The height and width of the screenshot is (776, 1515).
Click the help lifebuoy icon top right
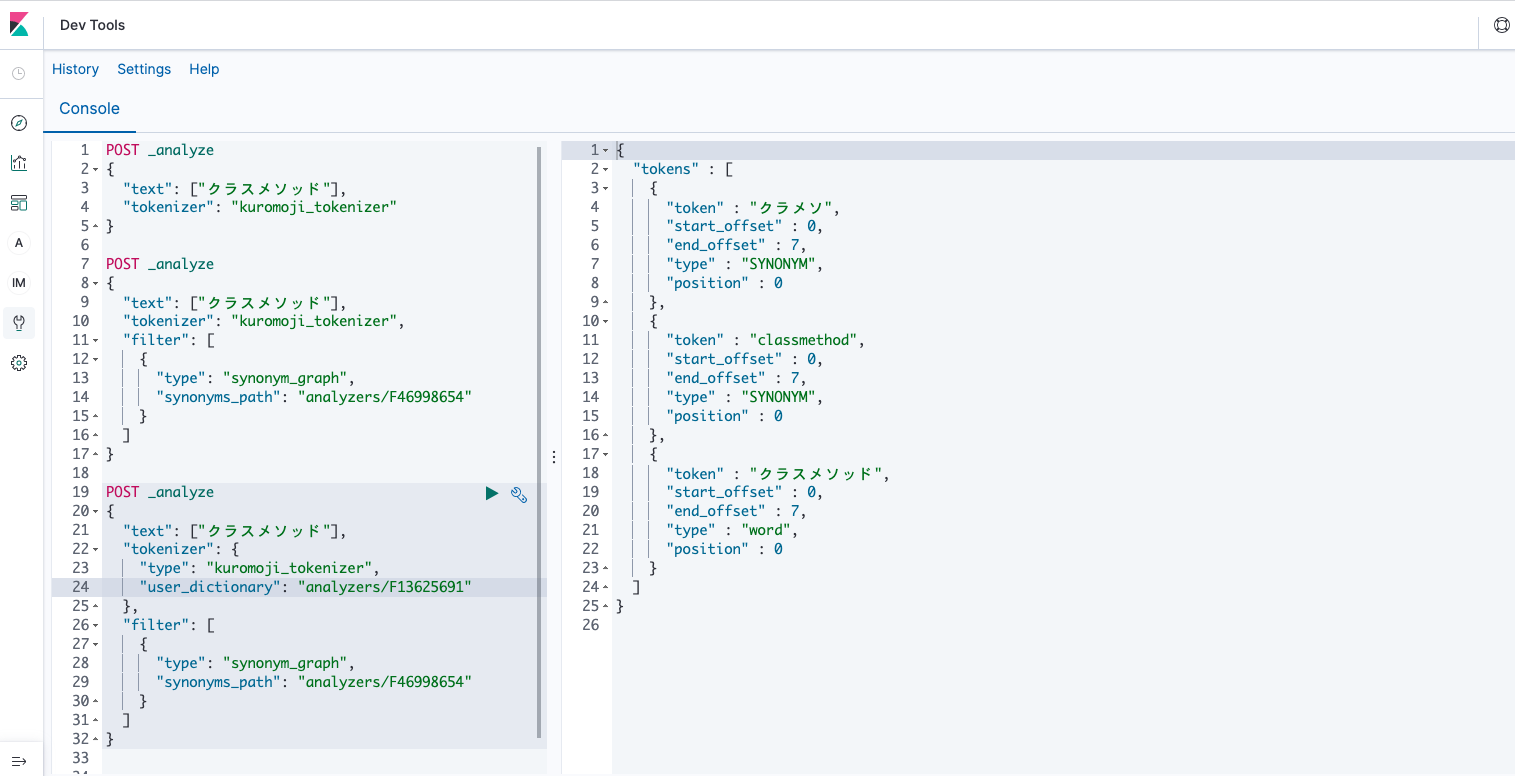pos(1501,25)
